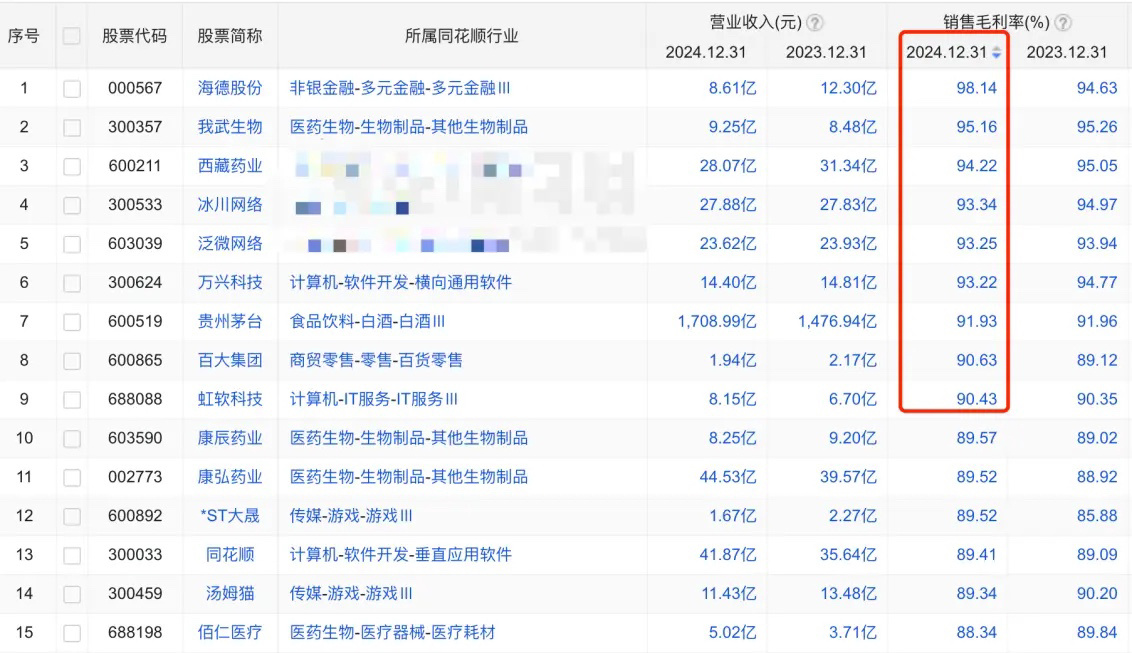Mark checkbox beside stock 300033
This screenshot has width=1132, height=653.
click(71, 556)
